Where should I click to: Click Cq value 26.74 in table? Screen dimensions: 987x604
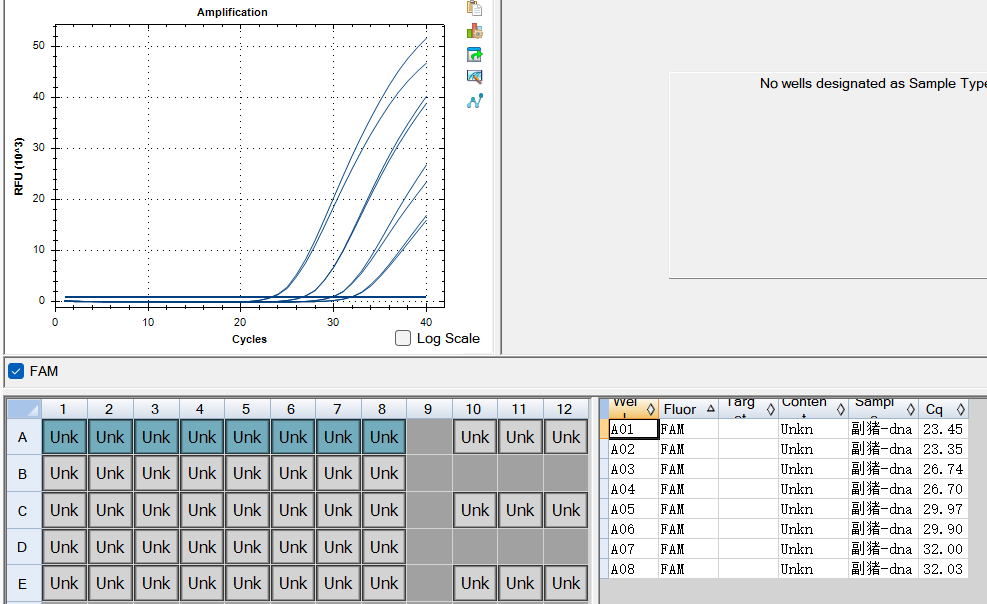pos(943,469)
